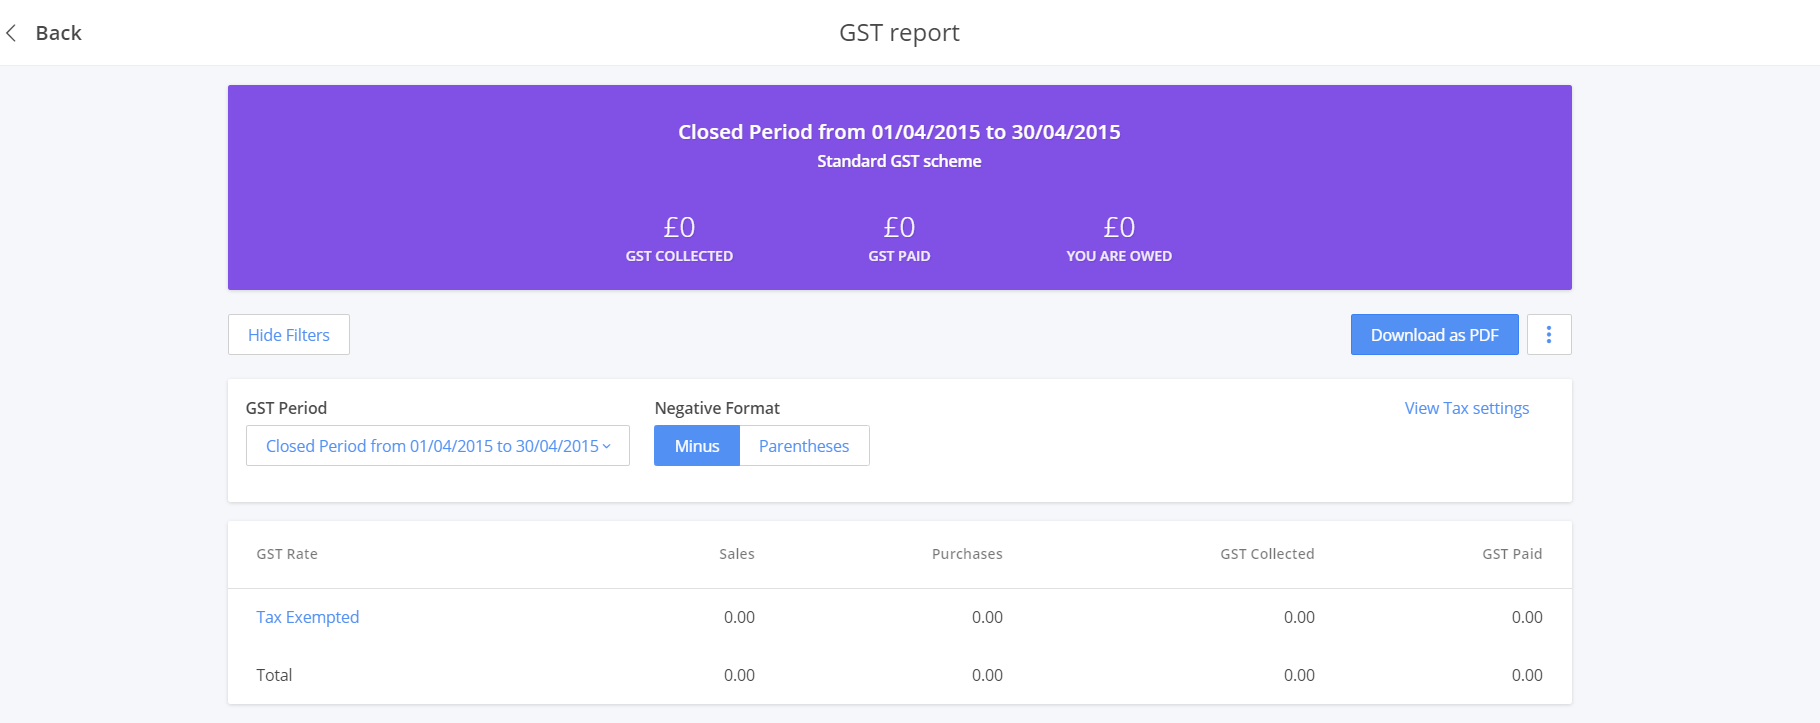Viewport: 1820px width, 723px height.
Task: Click the Sales column header
Action: coord(737,554)
